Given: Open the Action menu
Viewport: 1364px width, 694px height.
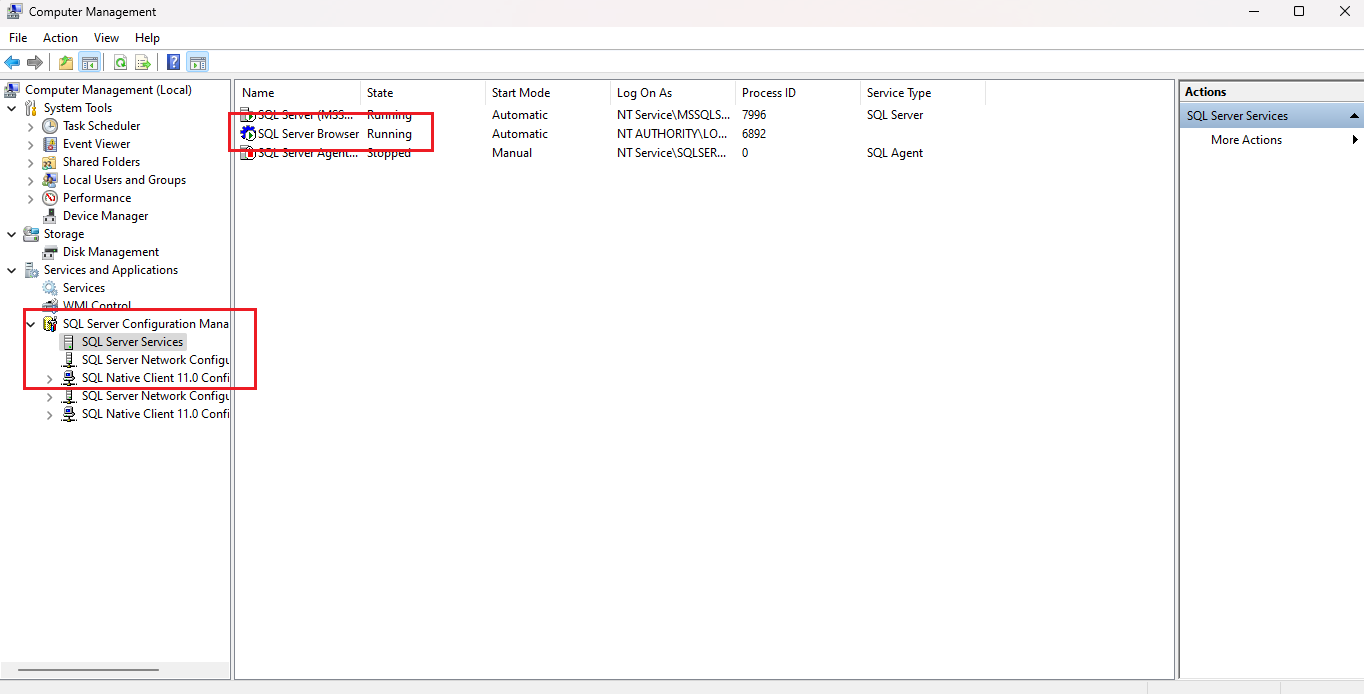Looking at the screenshot, I should [60, 38].
